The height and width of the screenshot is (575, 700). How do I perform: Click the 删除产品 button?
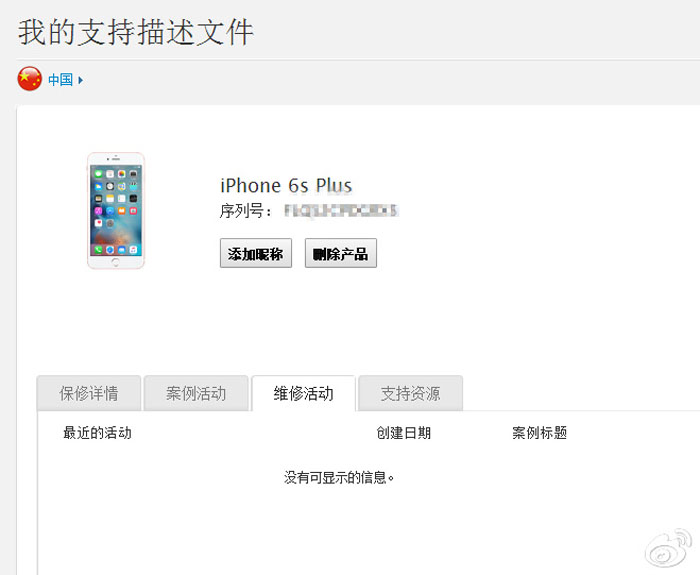pyautogui.click(x=341, y=253)
